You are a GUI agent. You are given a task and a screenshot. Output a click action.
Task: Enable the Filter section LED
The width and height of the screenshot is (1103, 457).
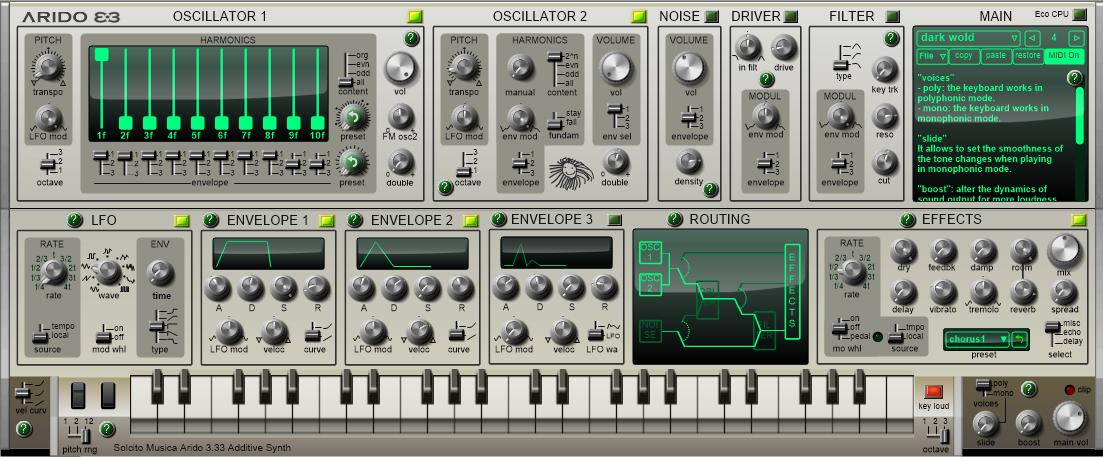click(893, 15)
